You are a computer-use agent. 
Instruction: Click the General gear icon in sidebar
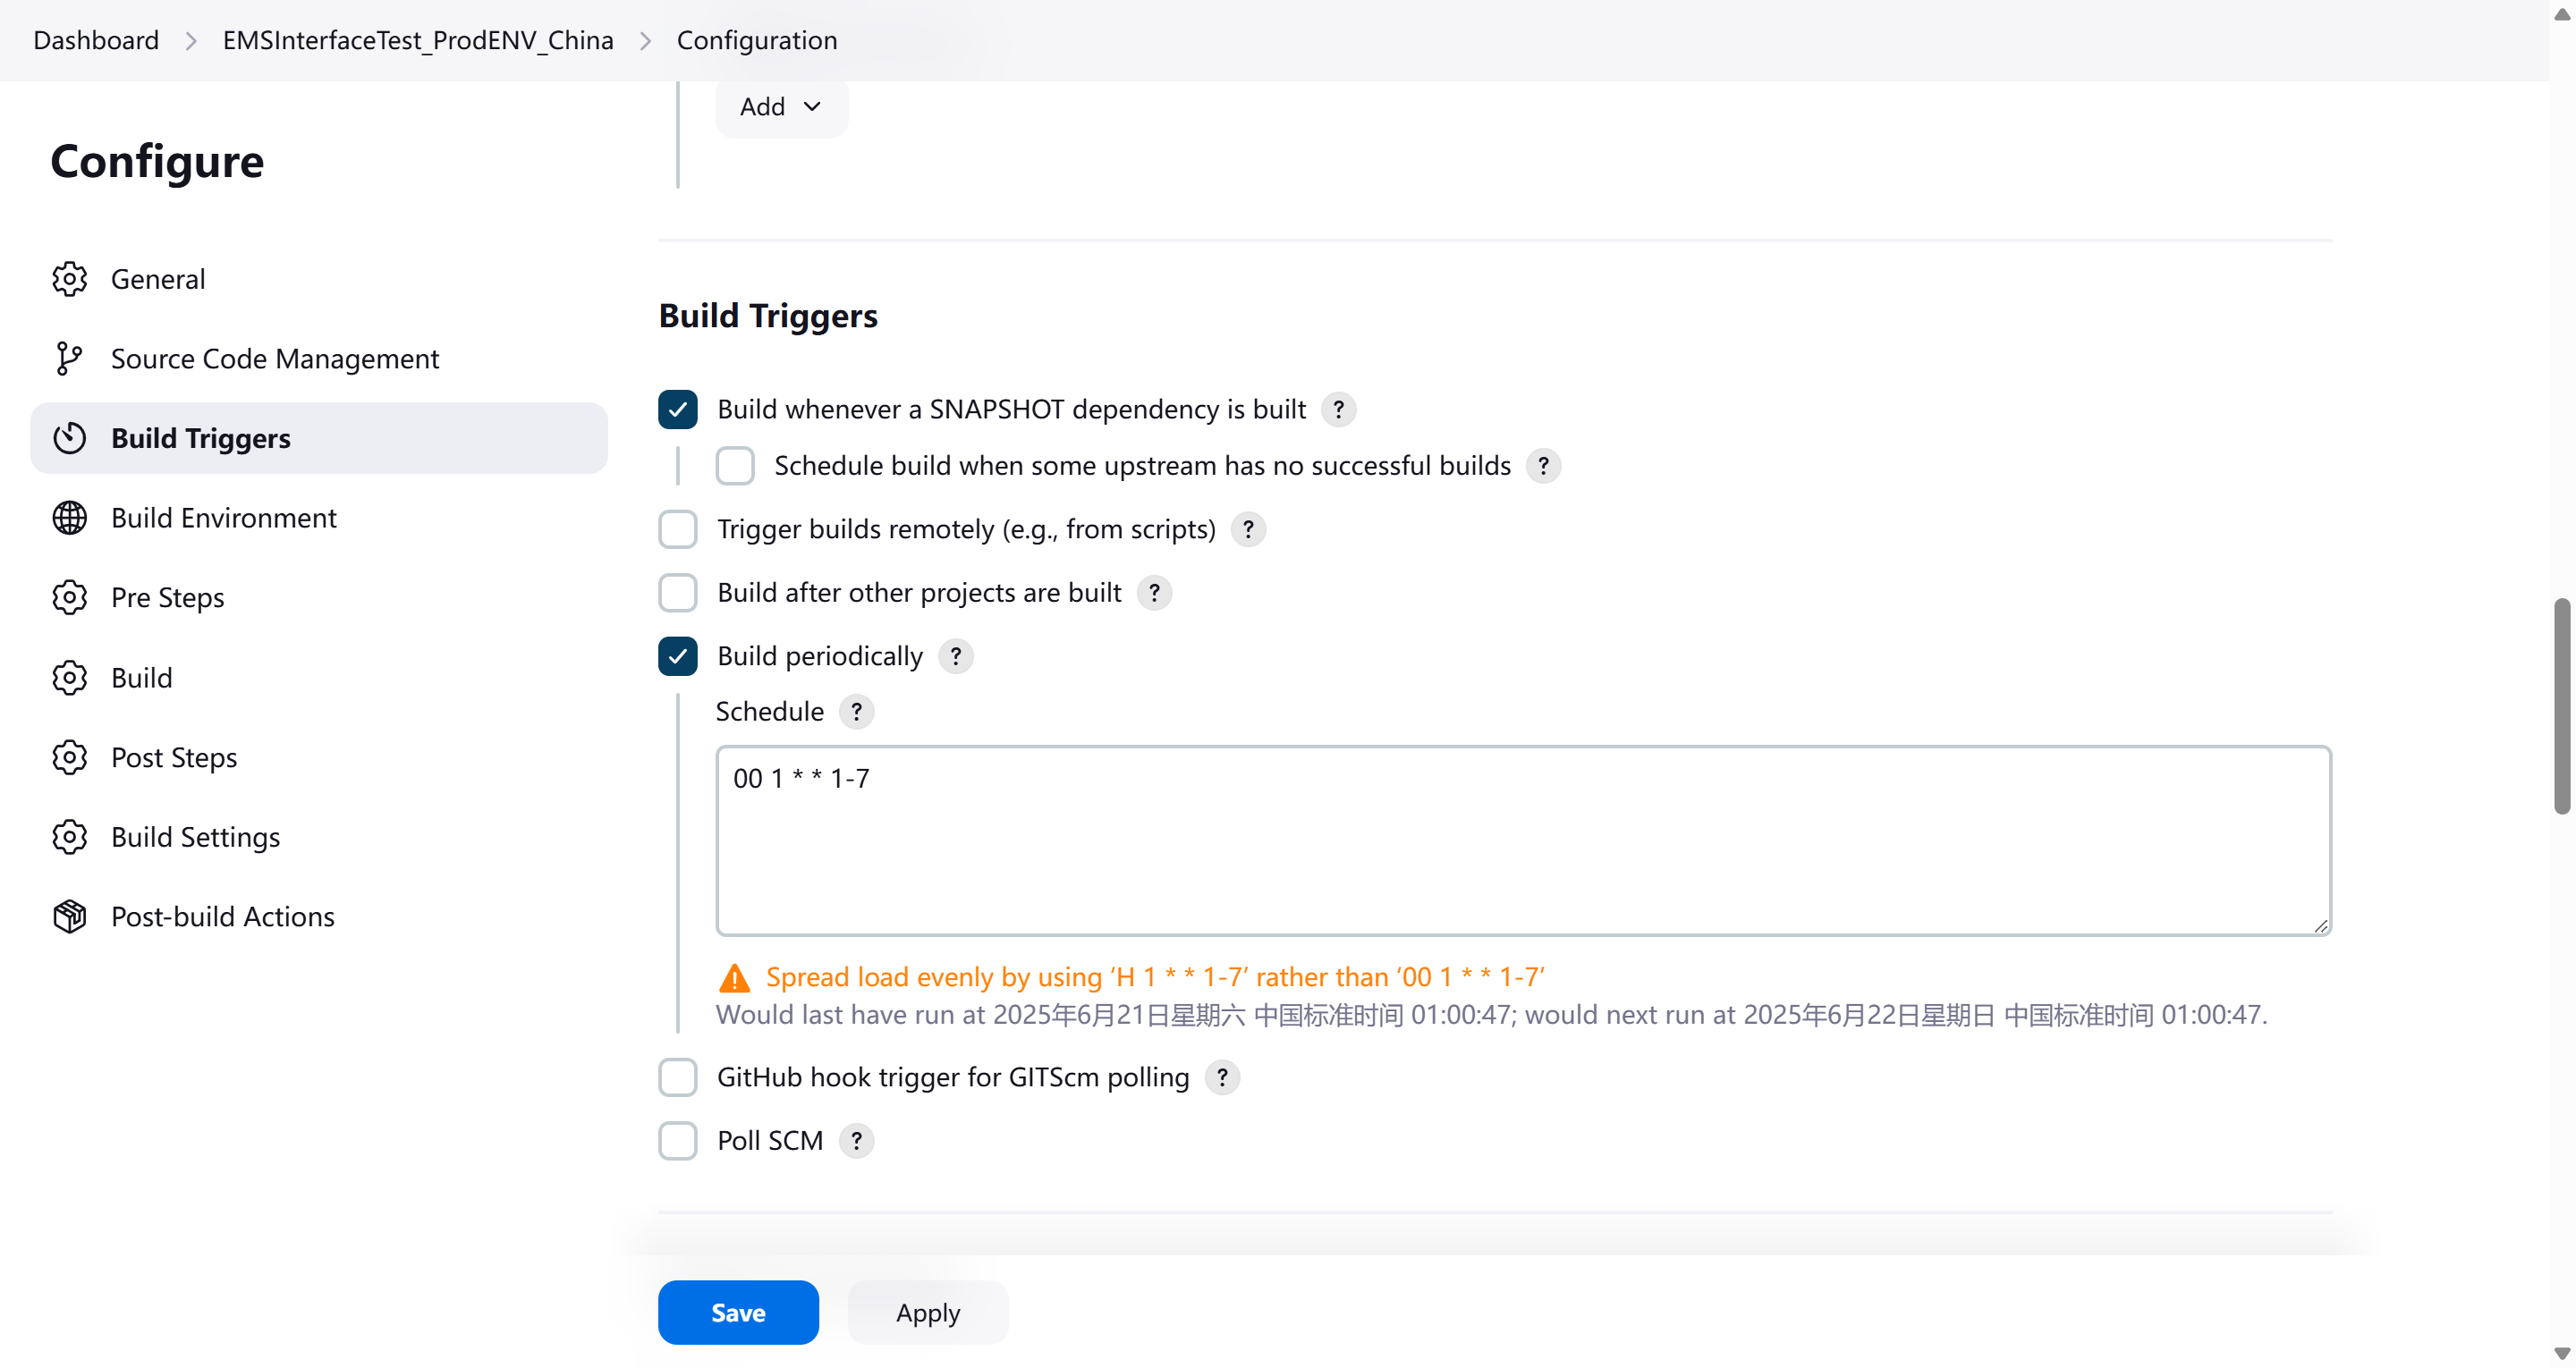69,279
